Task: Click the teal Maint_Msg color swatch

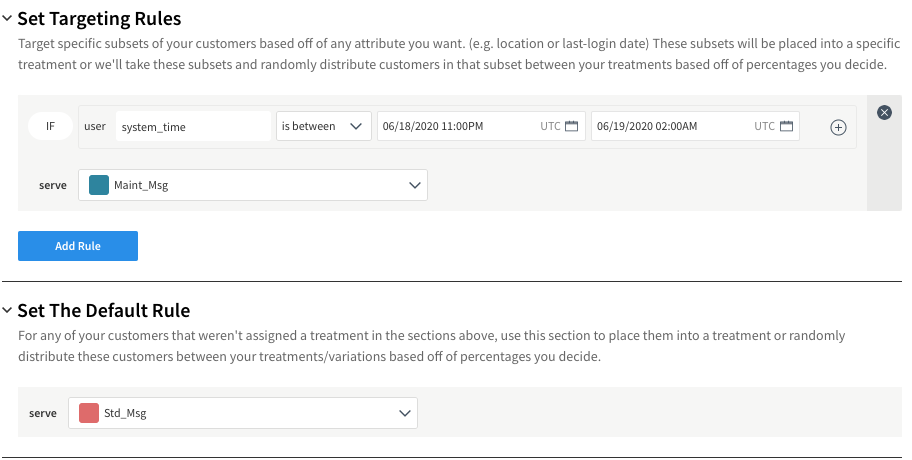Action: pos(99,185)
